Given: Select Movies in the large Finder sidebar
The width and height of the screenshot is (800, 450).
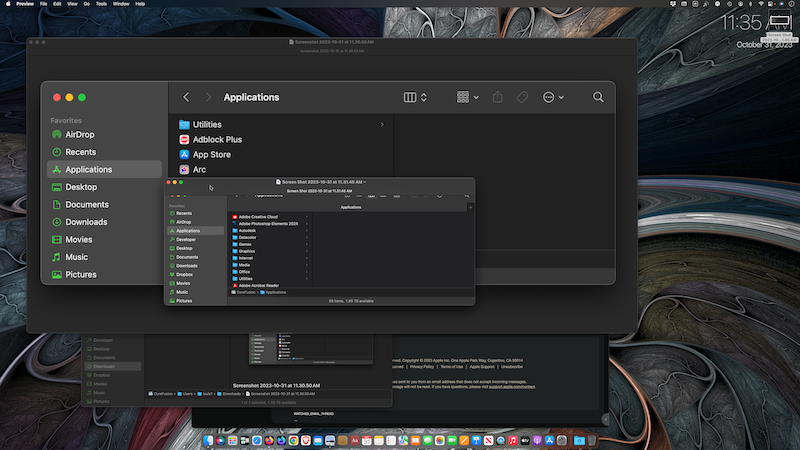Looking at the screenshot, I should tap(78, 239).
